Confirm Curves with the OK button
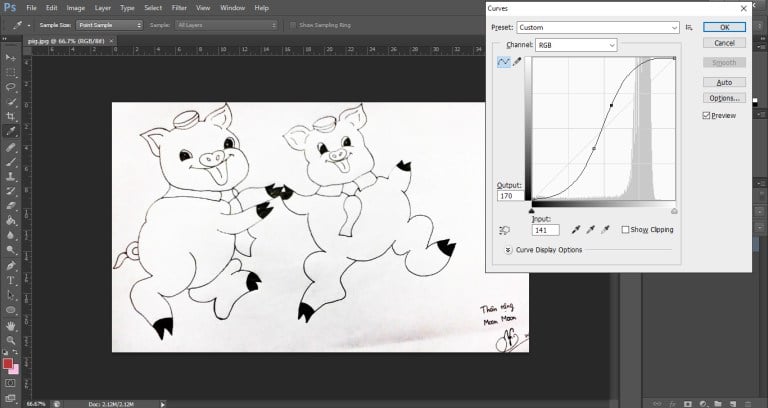 pos(724,27)
